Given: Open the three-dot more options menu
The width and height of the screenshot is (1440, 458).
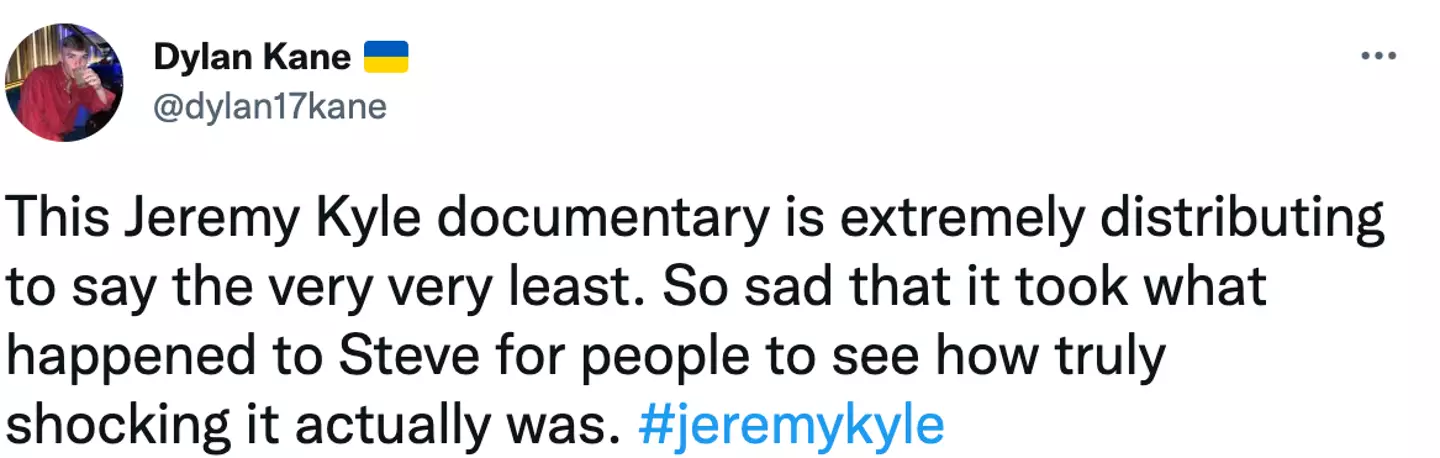Looking at the screenshot, I should pos(1378,55).
